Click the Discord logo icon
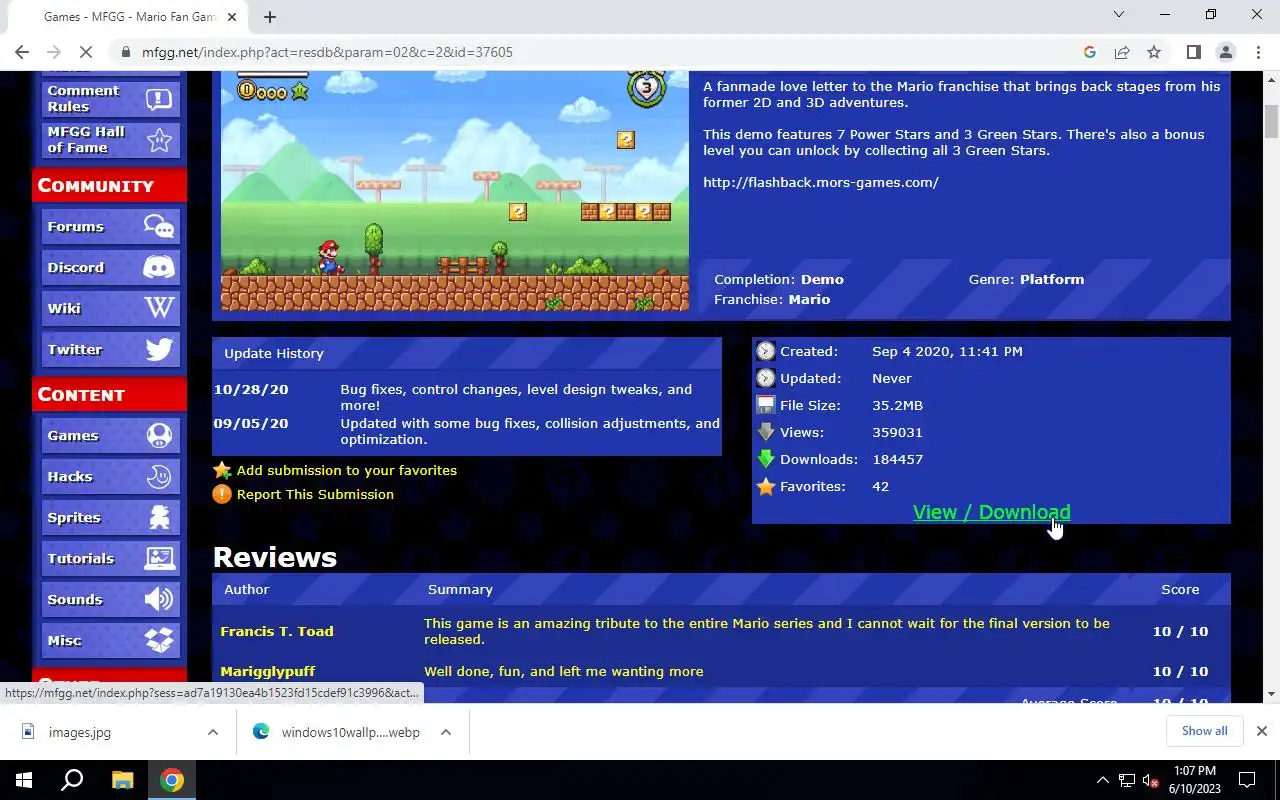This screenshot has height=800, width=1280. 158,268
